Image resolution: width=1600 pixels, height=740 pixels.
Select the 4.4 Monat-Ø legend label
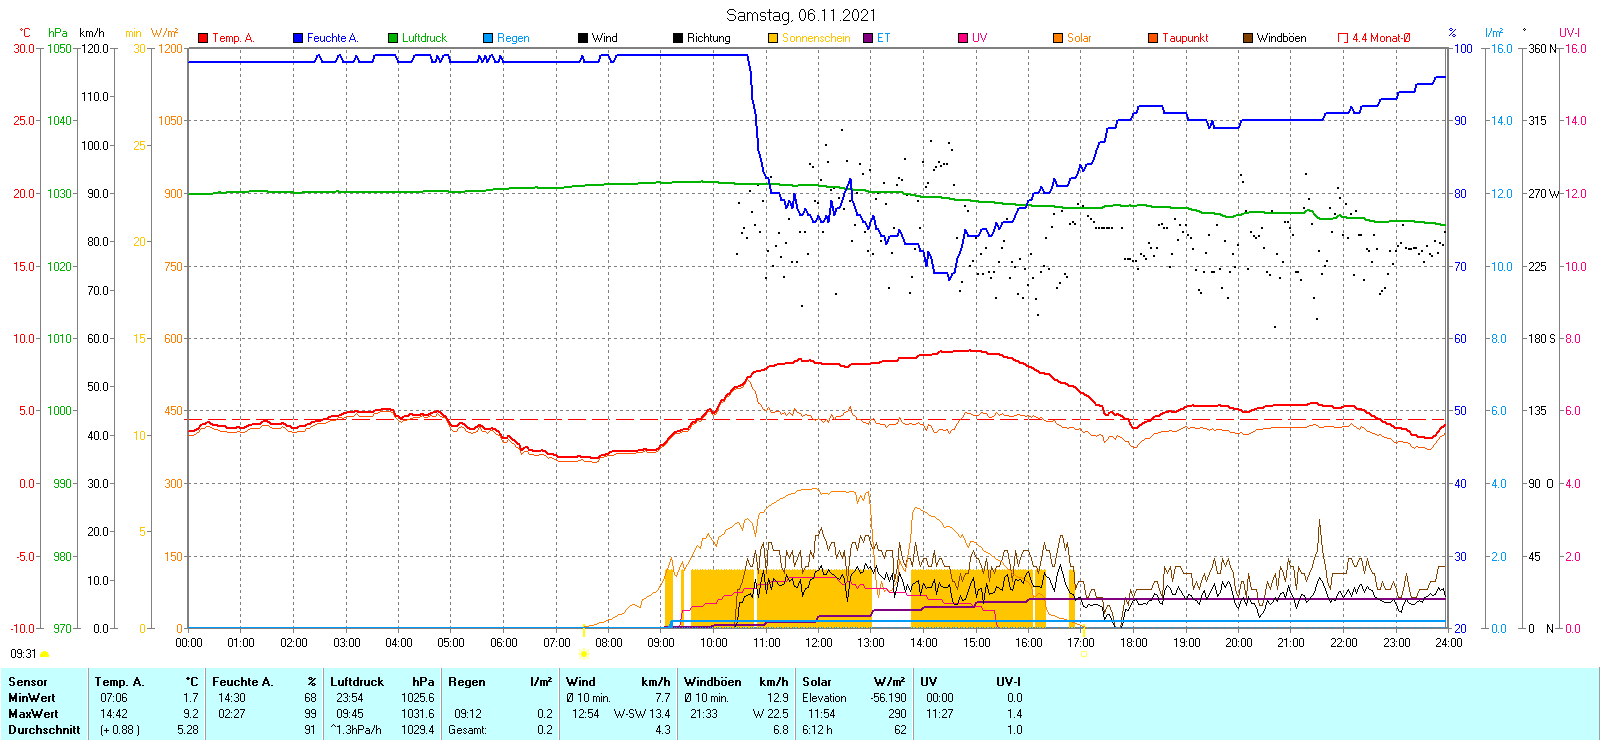pyautogui.click(x=1381, y=38)
